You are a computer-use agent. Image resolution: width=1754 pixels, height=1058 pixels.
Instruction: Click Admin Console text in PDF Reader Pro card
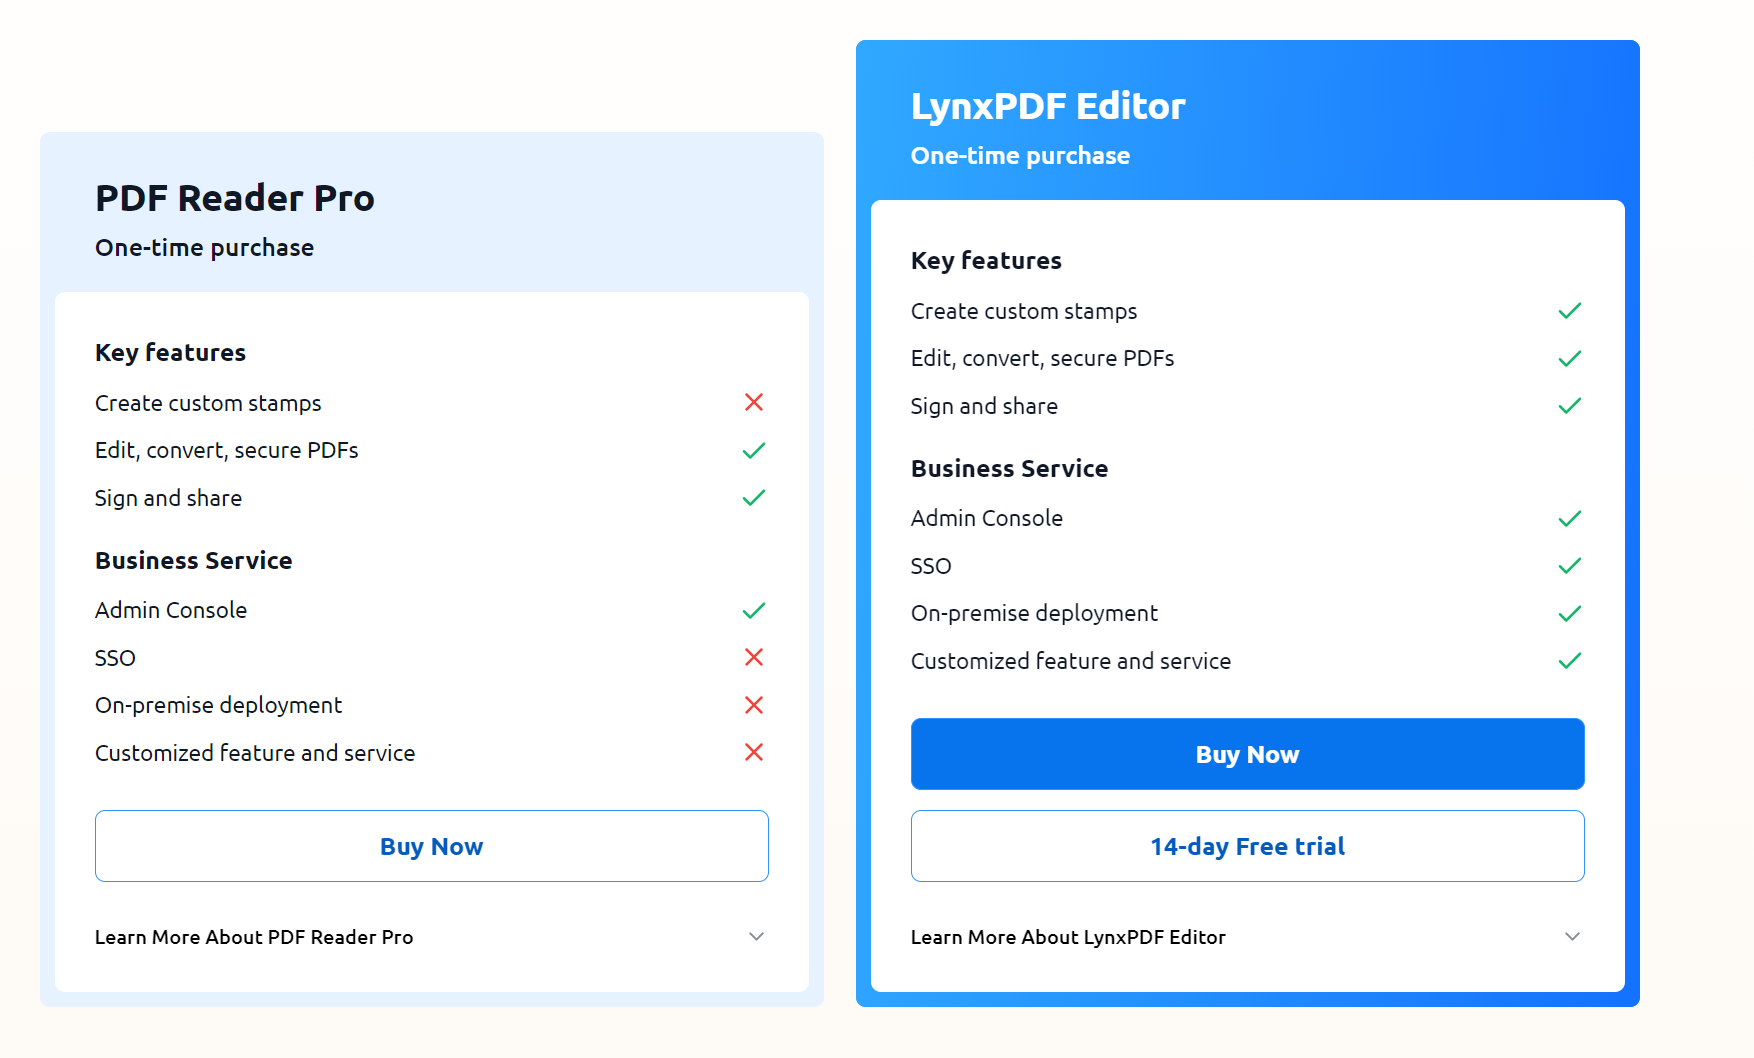(x=171, y=610)
